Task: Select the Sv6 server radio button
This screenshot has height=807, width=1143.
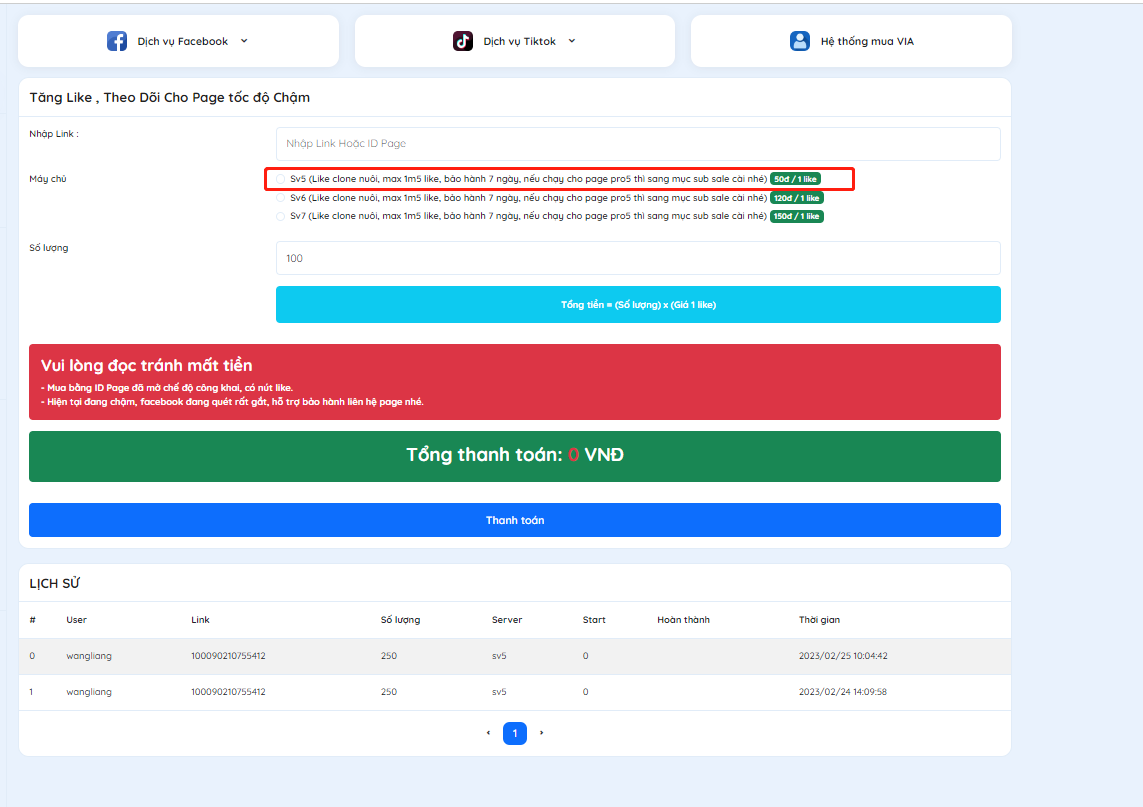Action: coord(281,198)
